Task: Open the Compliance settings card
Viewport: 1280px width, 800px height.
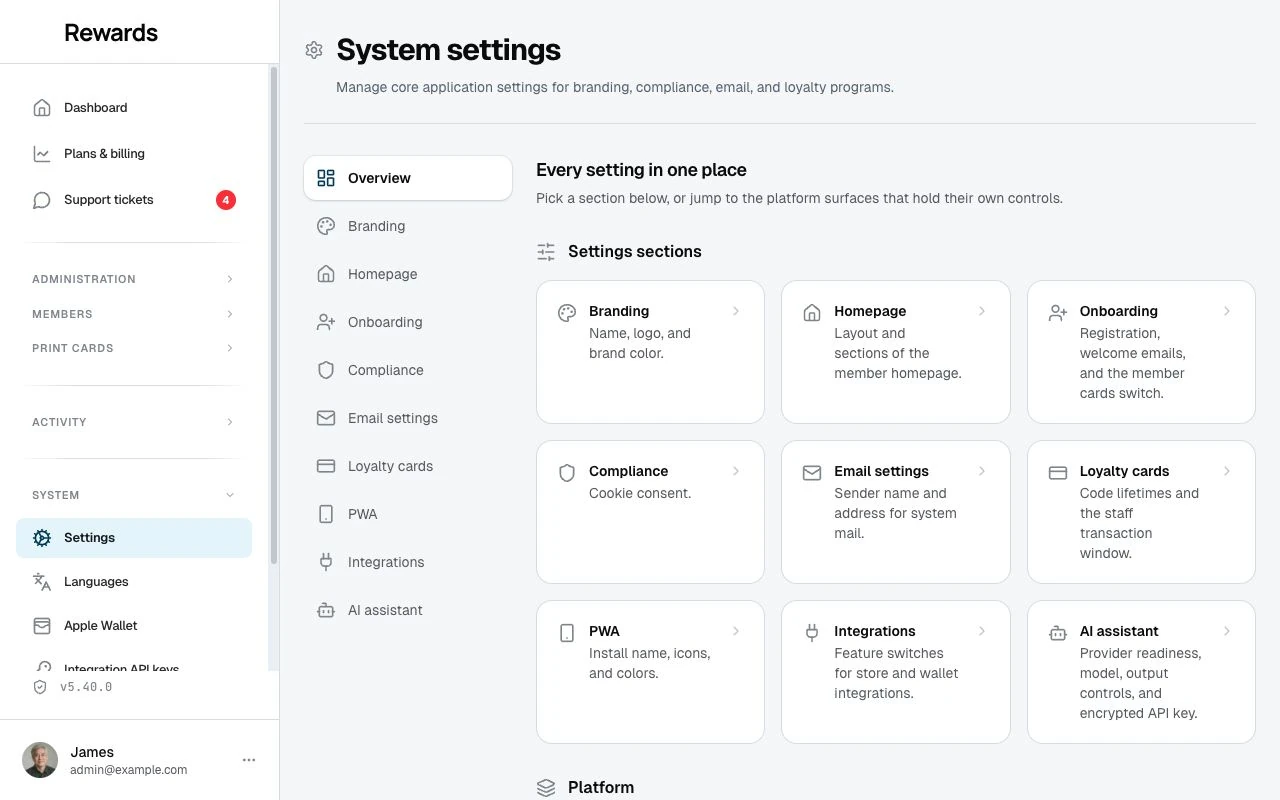Action: 650,512
